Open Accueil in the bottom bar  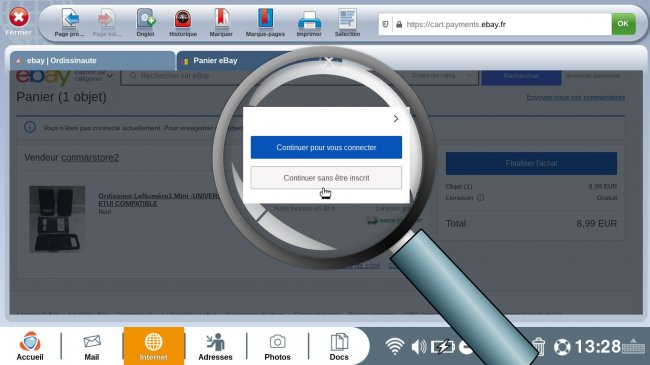(x=30, y=346)
